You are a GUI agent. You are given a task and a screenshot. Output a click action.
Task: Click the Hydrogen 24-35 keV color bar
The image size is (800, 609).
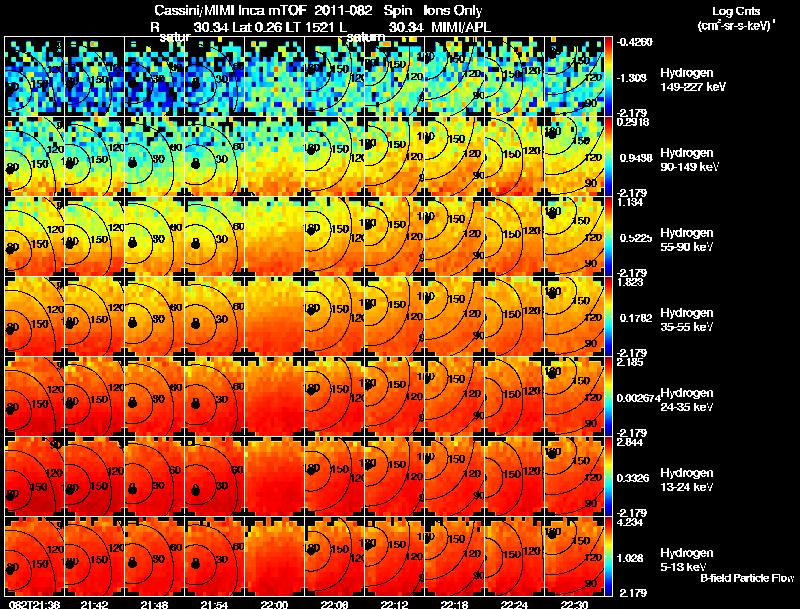coord(608,397)
